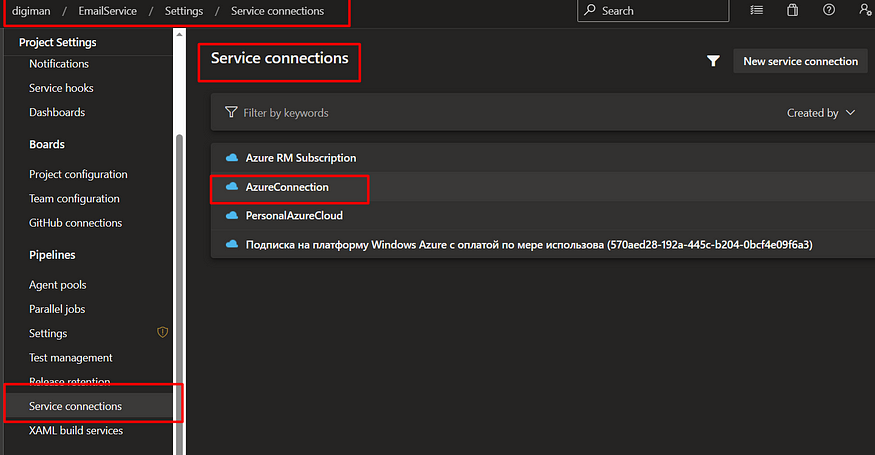
Task: Click the New service connection button
Action: click(x=800, y=61)
